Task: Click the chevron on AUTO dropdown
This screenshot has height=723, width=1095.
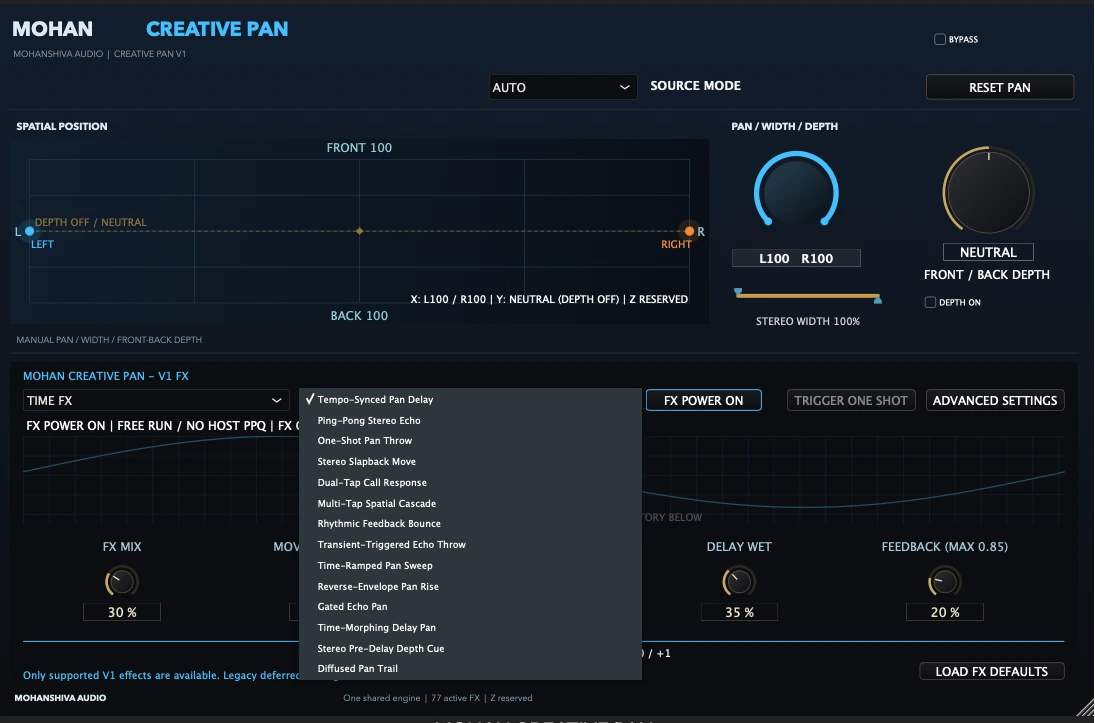Action: coord(624,87)
